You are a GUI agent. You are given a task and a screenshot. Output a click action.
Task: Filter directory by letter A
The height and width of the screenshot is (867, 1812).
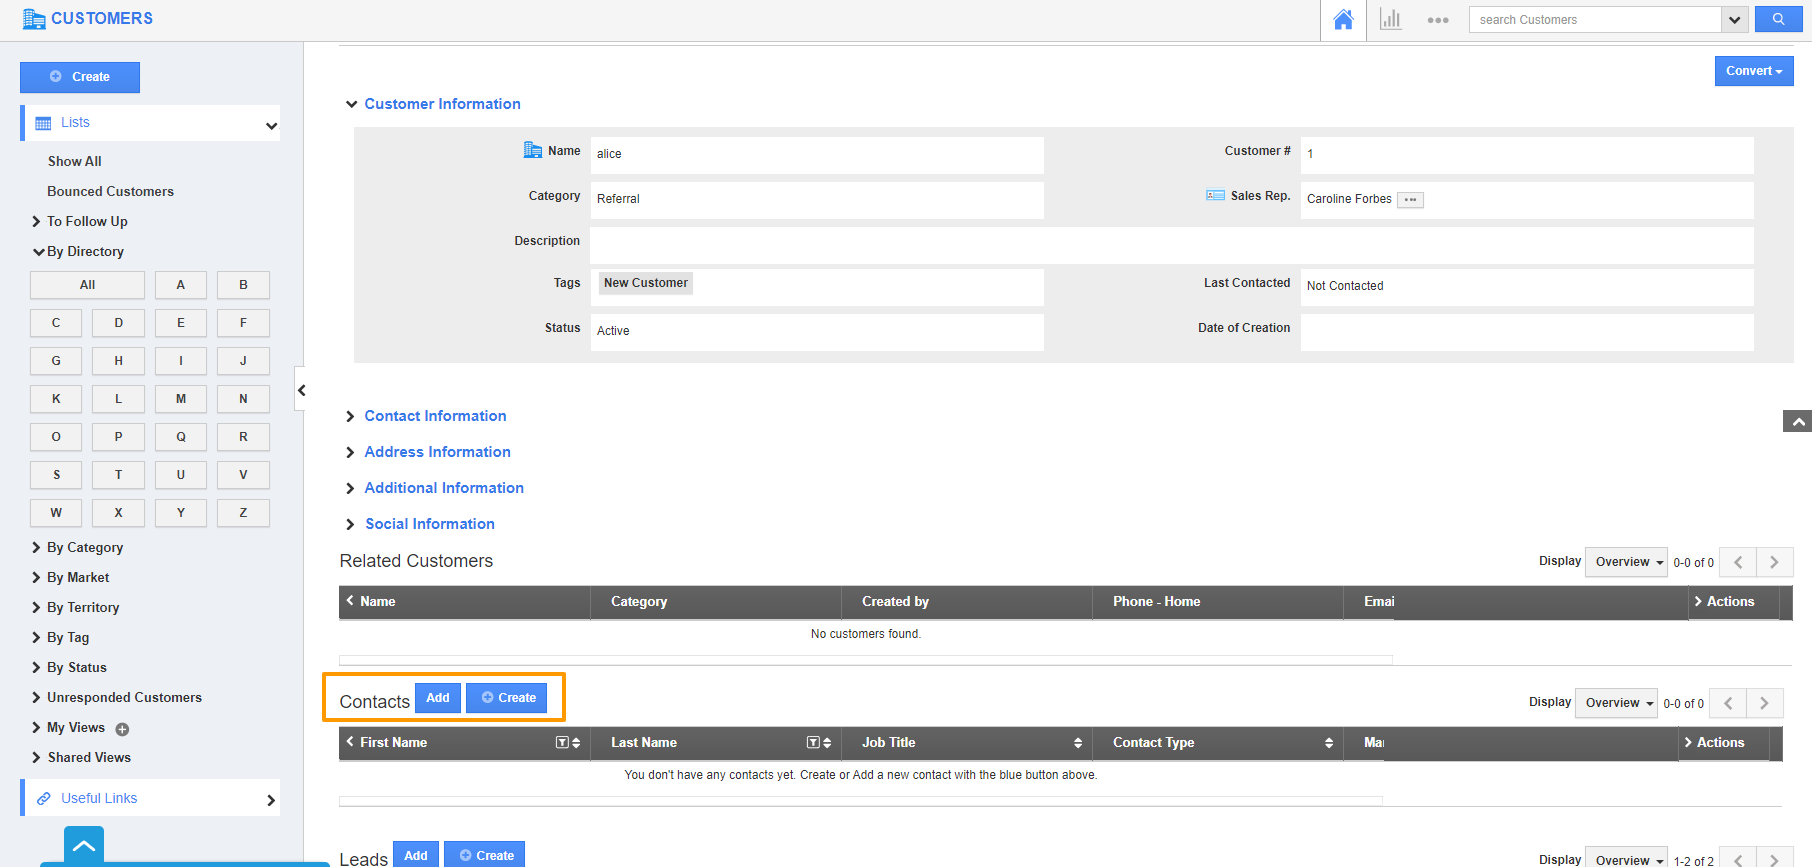point(181,285)
